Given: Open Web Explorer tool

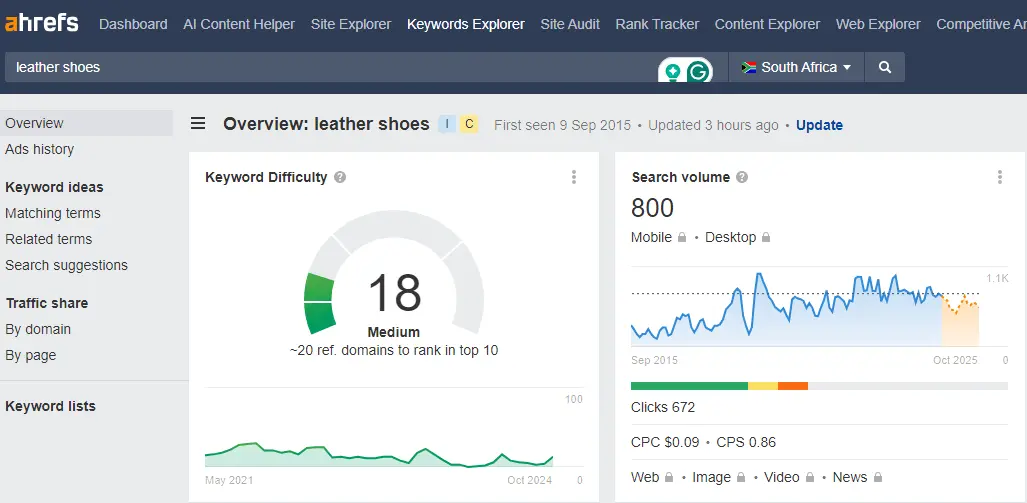Looking at the screenshot, I should point(878,24).
